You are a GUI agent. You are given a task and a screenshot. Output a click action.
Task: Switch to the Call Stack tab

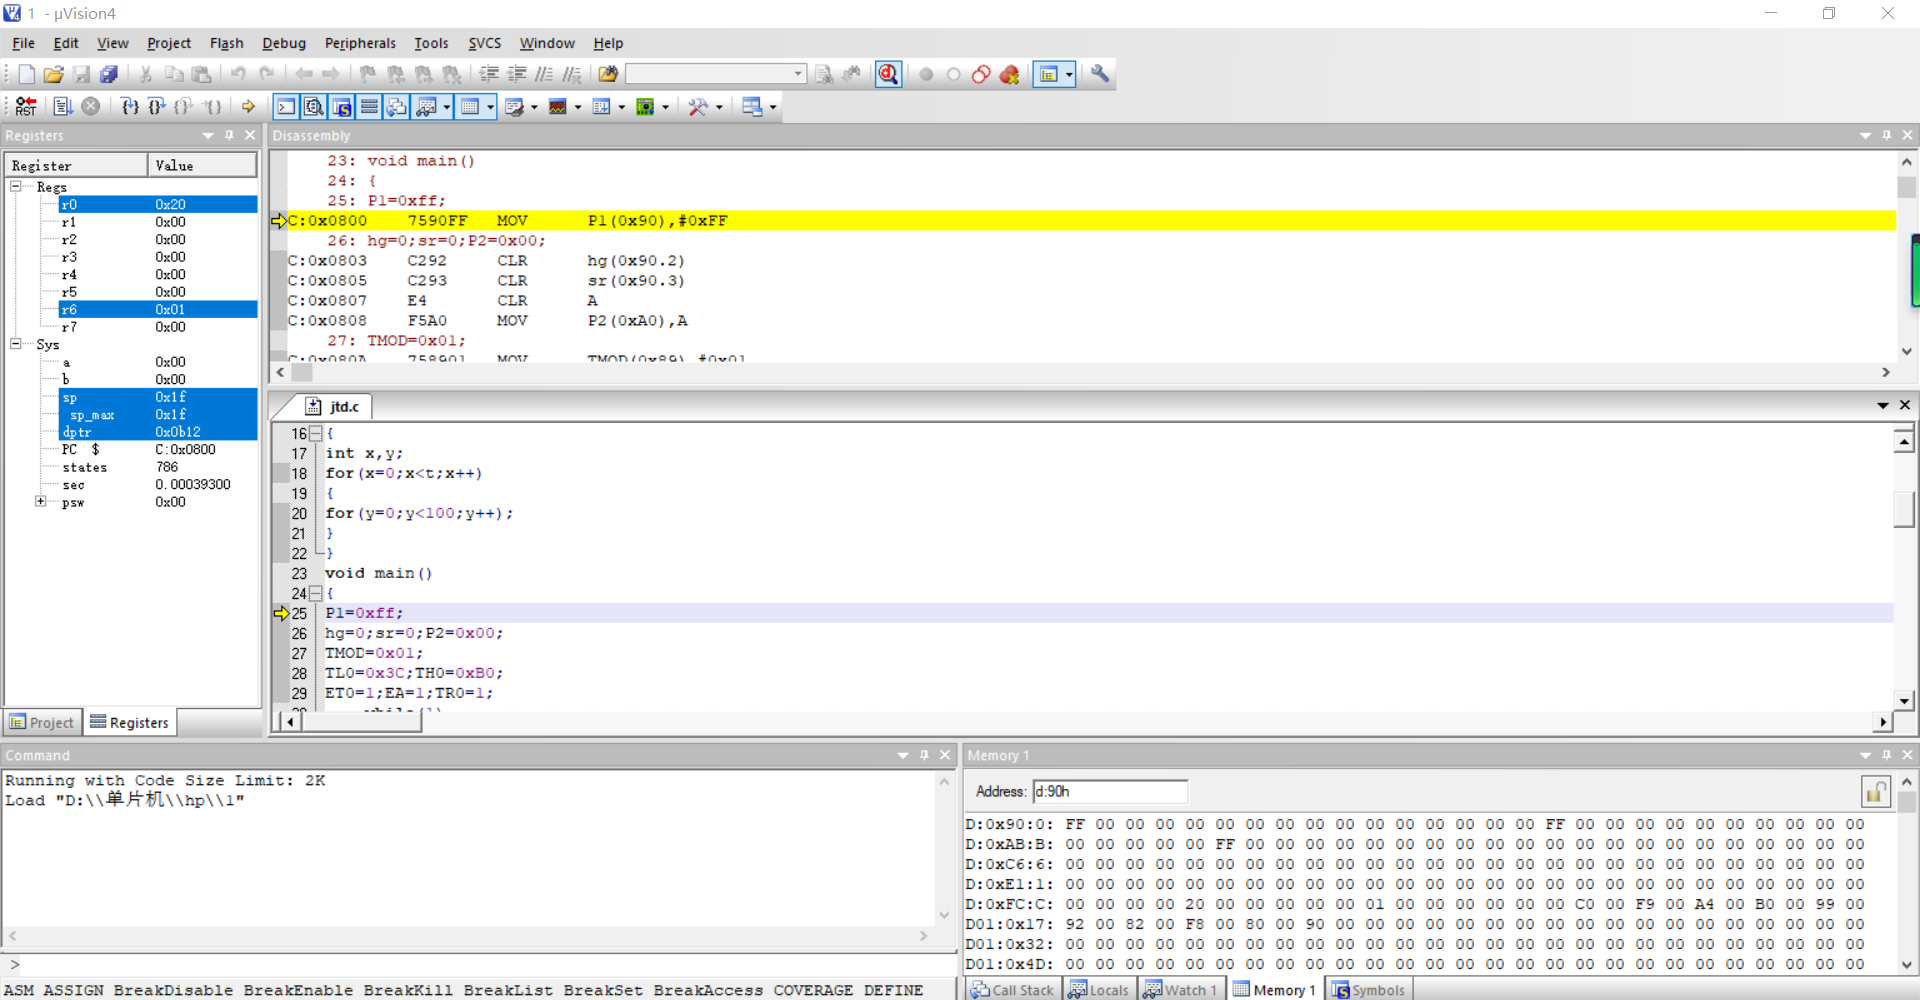pyautogui.click(x=1012, y=989)
